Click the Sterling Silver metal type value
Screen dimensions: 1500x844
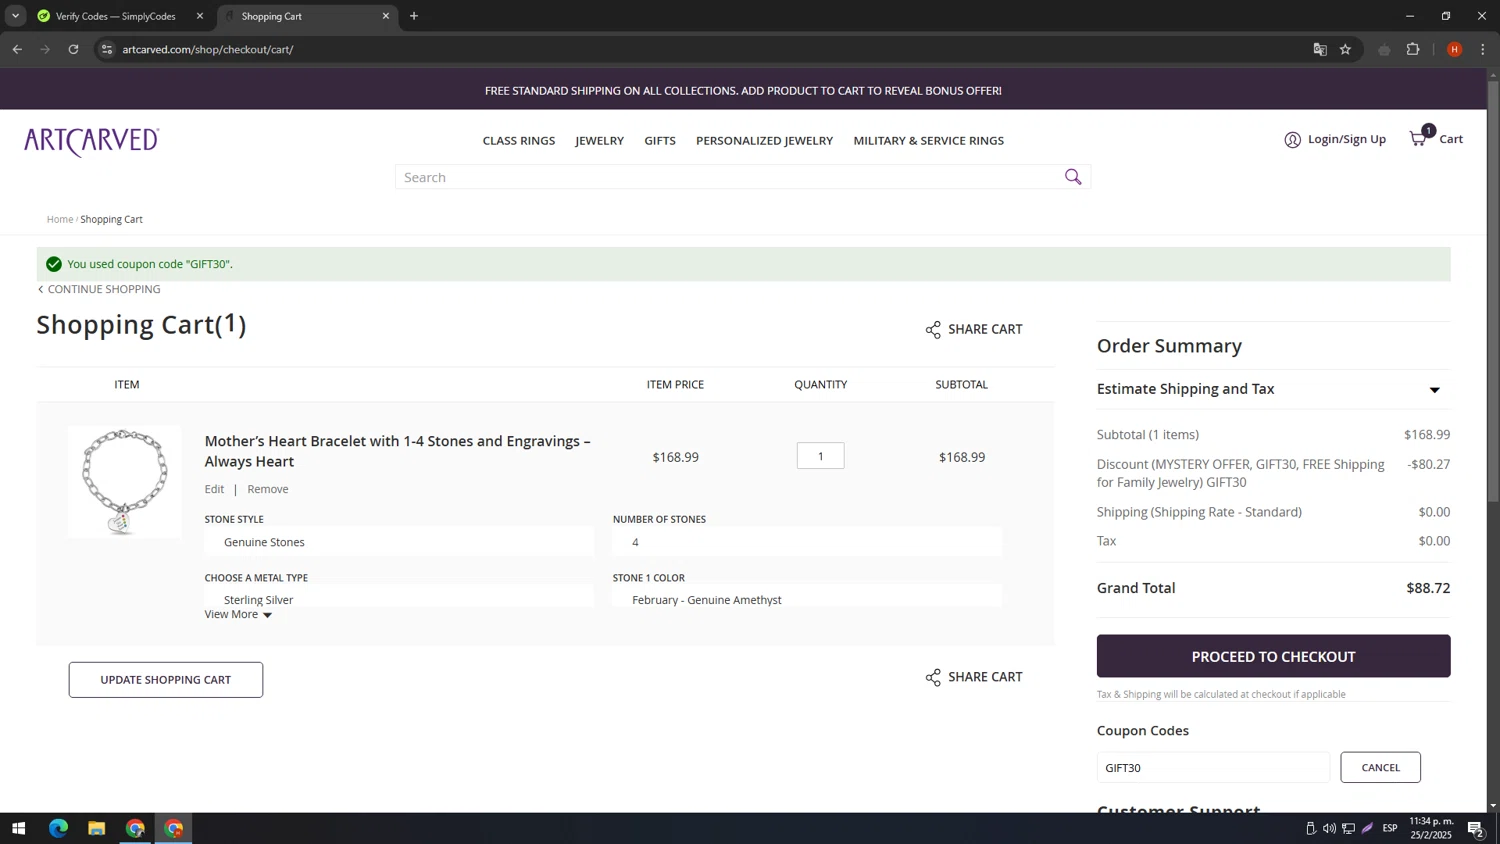[258, 600]
